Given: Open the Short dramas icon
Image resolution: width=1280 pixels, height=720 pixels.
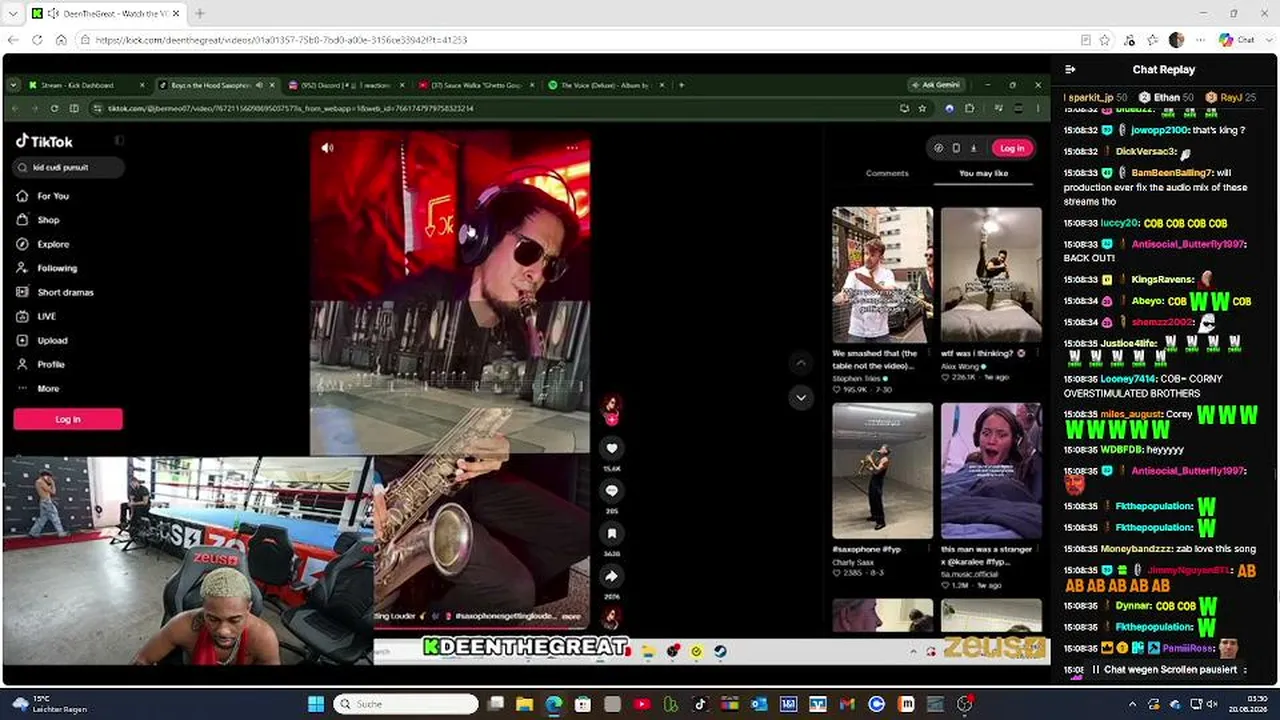Looking at the screenshot, I should (x=22, y=292).
